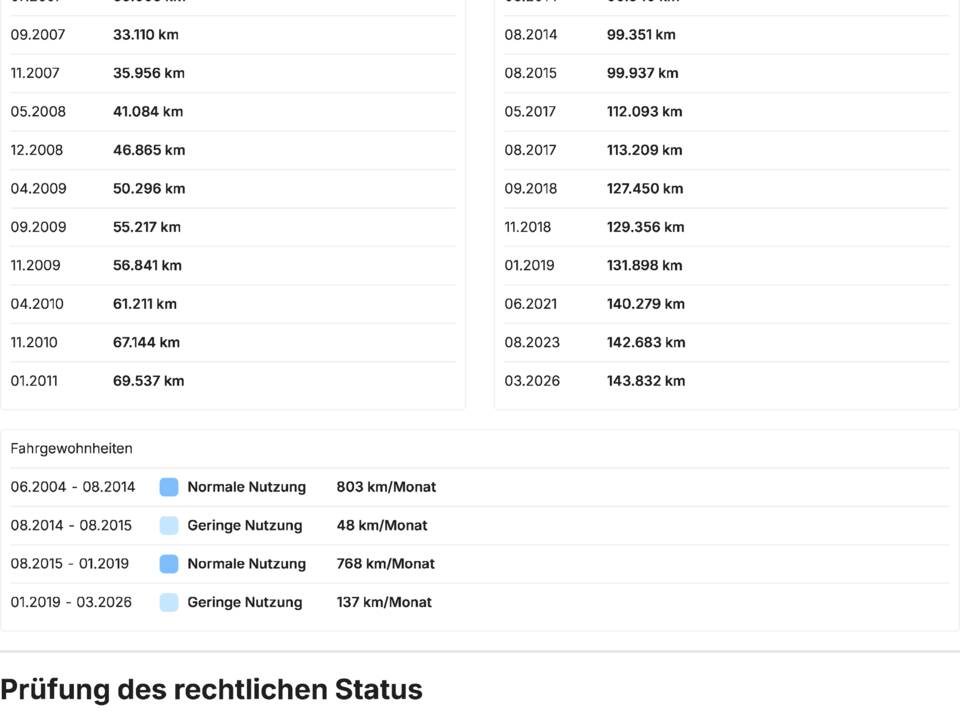Select the 803 km/Monat usage value
Viewport: 960px width, 720px height.
pyautogui.click(x=386, y=487)
